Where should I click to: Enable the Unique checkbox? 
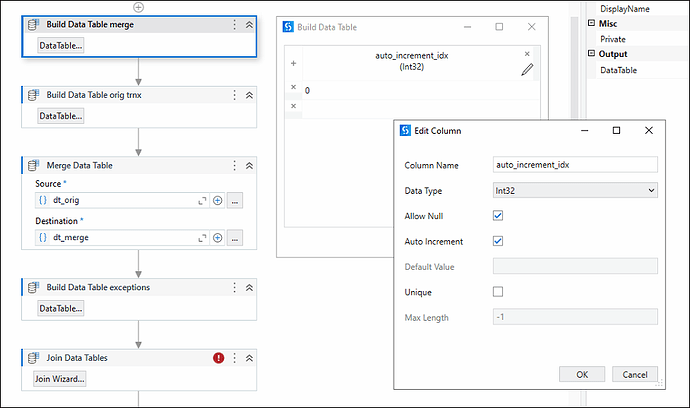(x=498, y=292)
